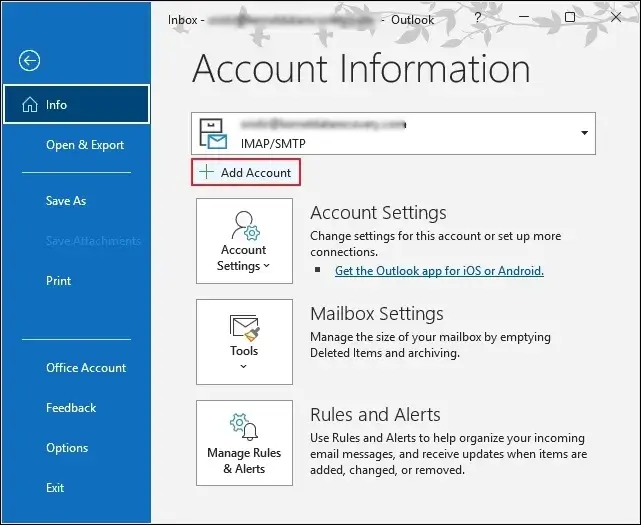Select the Info menu item

coord(76,104)
